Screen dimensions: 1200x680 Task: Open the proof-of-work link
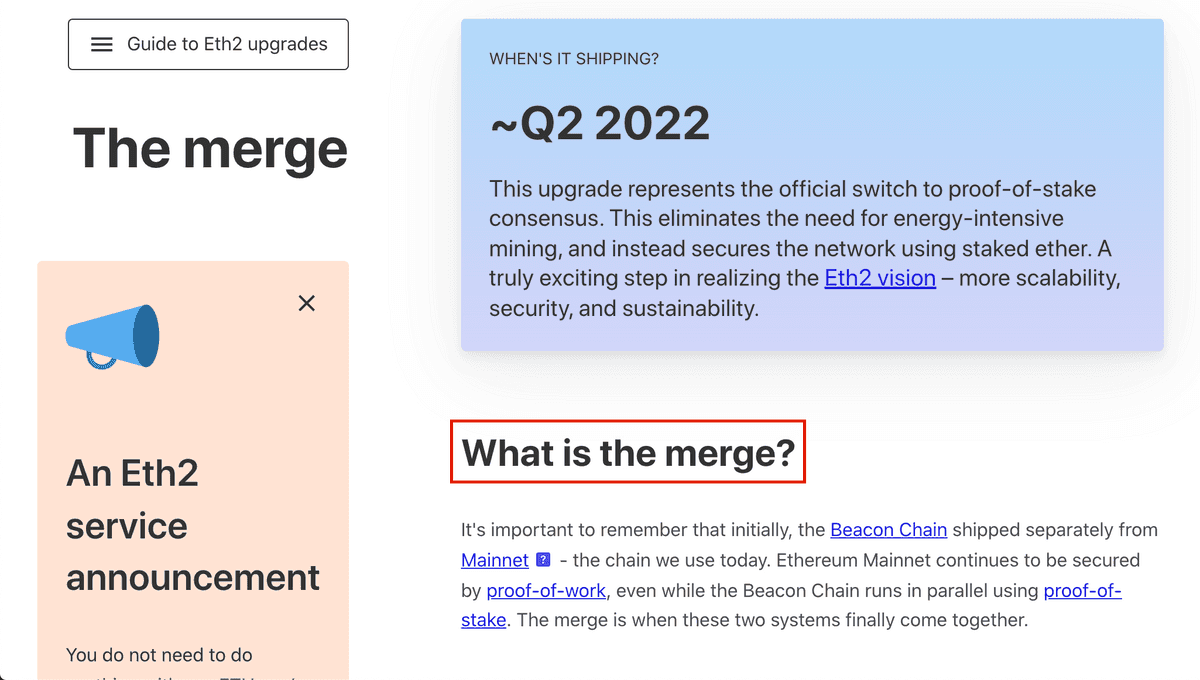click(546, 590)
